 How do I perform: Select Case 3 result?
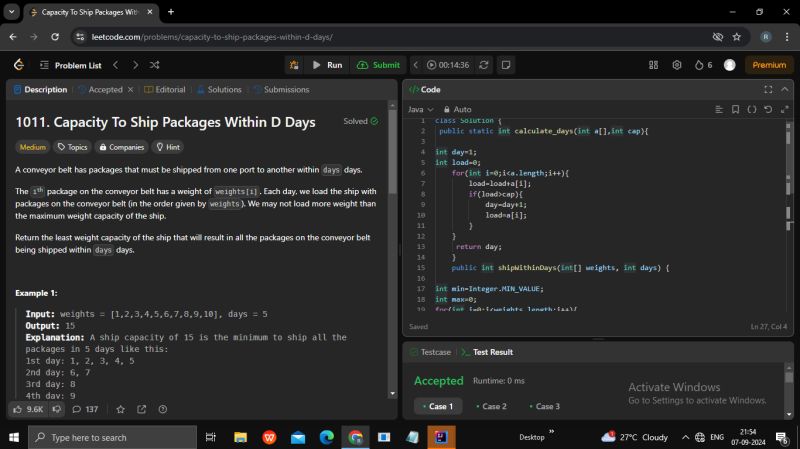click(544, 406)
